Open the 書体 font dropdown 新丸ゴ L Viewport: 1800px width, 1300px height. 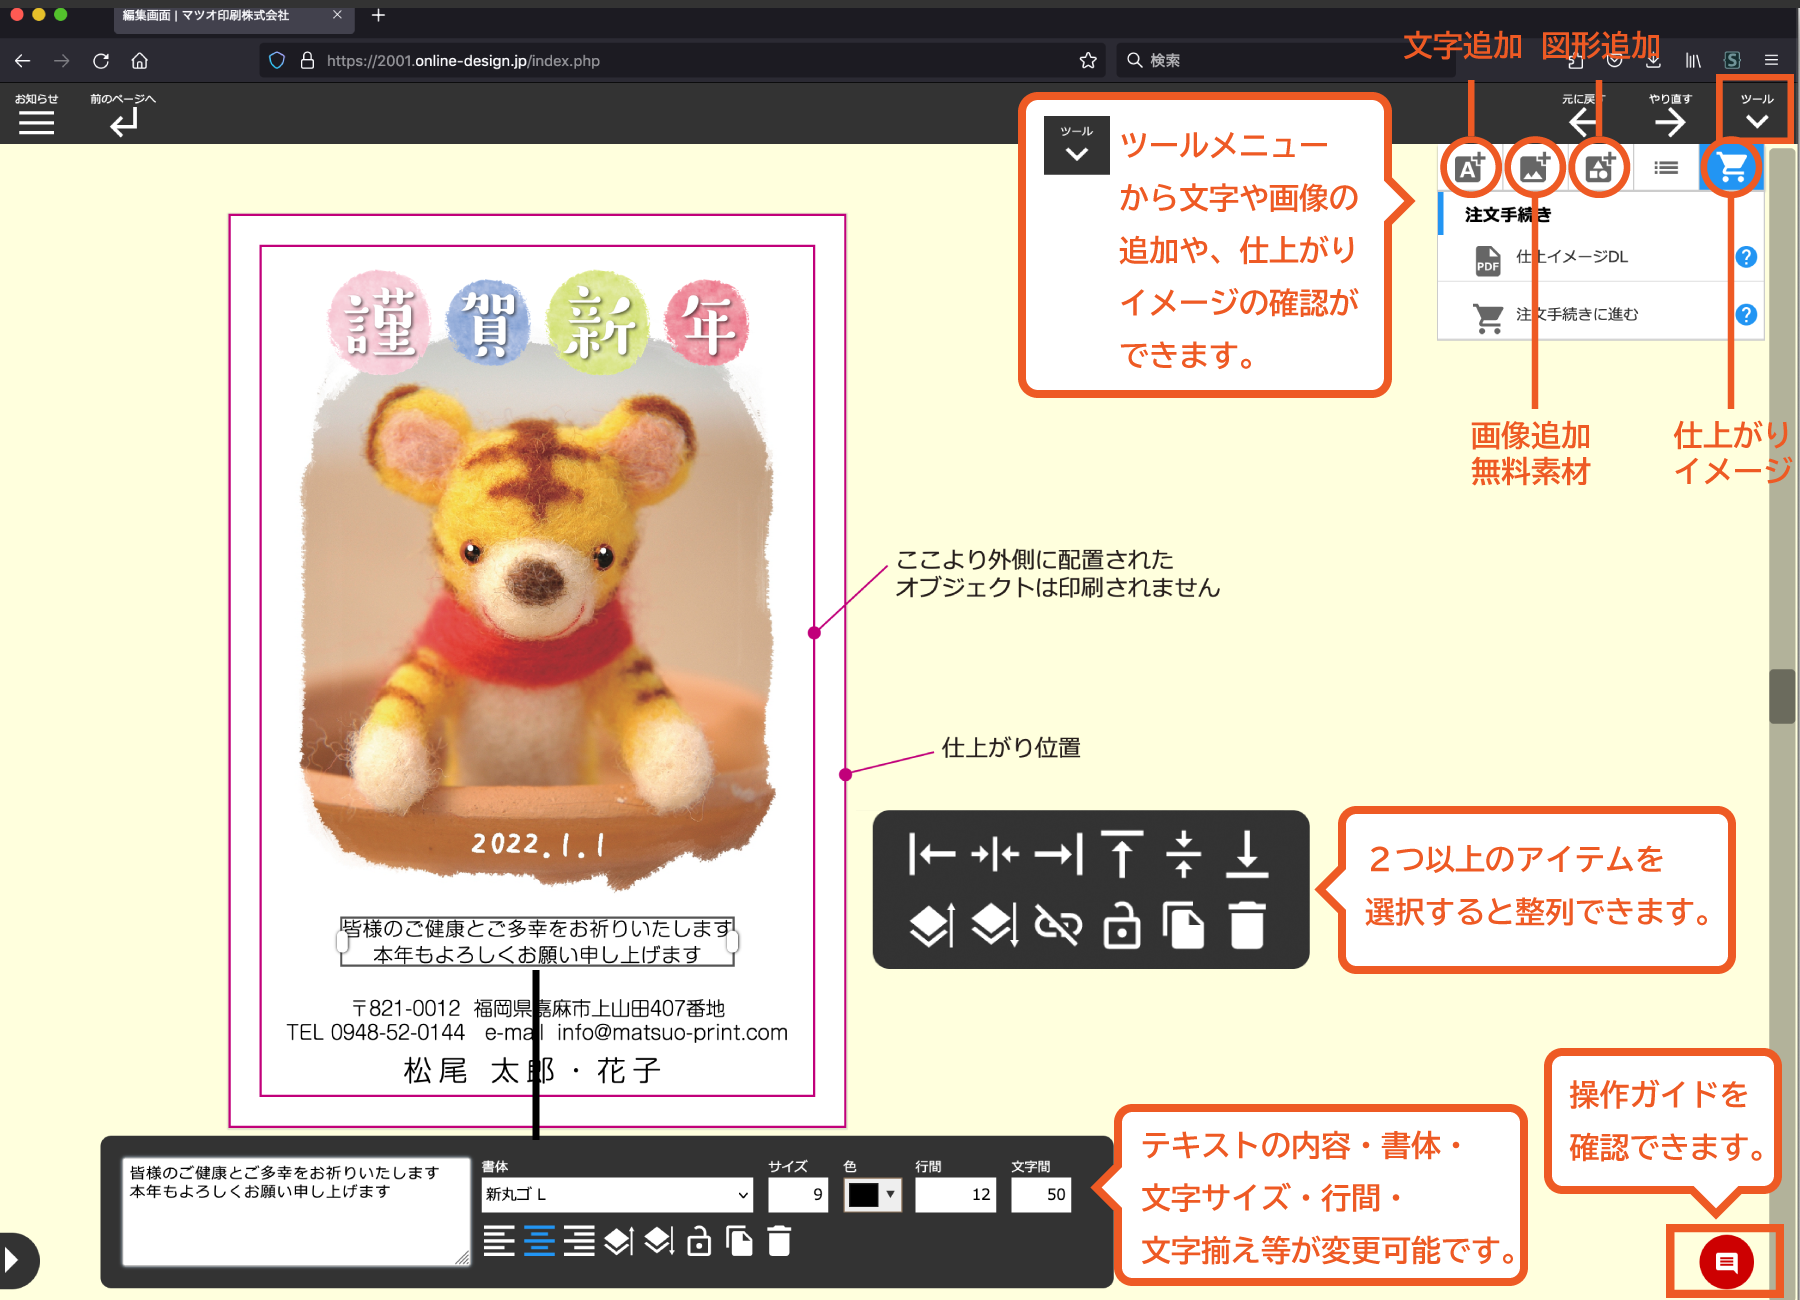[x=617, y=1194]
